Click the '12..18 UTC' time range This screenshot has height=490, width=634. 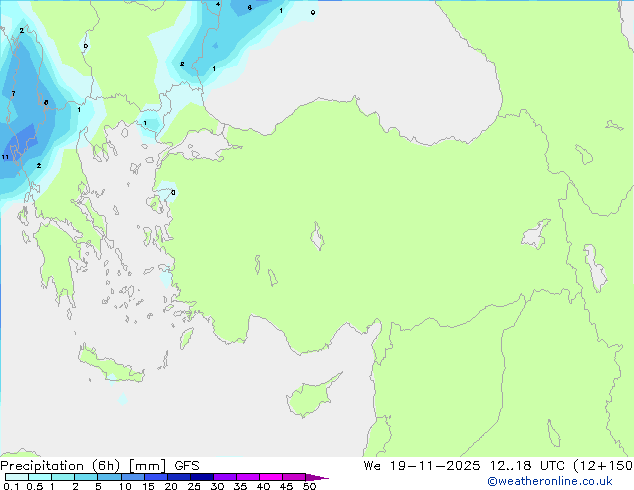(527, 465)
